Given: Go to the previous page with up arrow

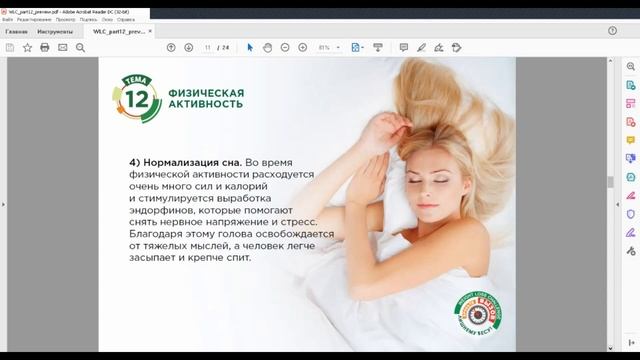Looking at the screenshot, I should point(171,48).
